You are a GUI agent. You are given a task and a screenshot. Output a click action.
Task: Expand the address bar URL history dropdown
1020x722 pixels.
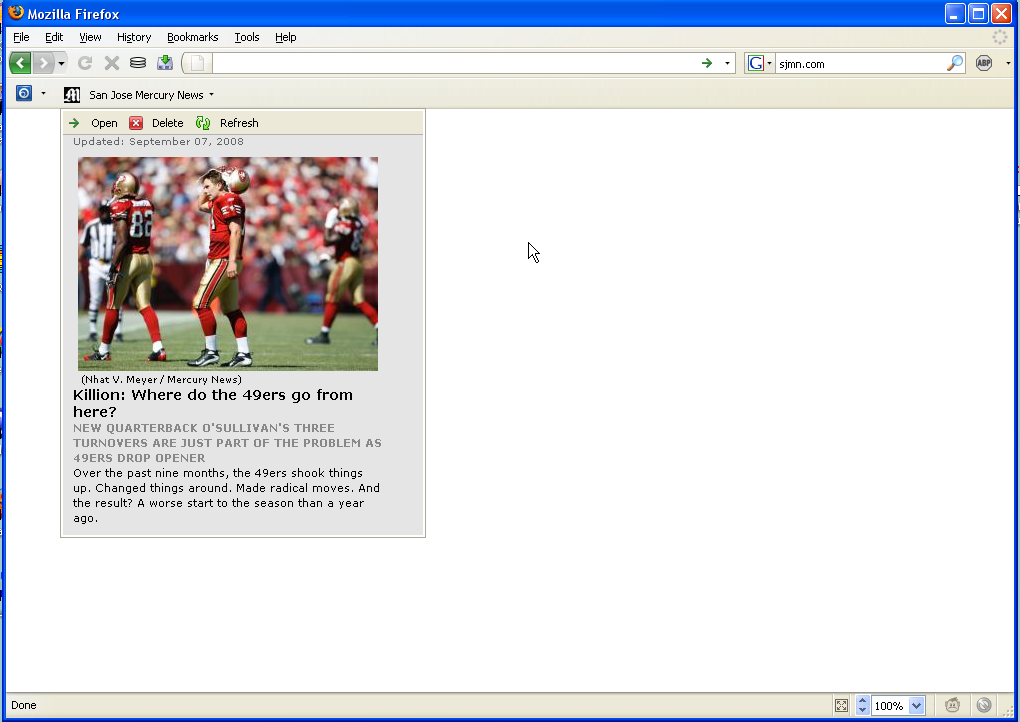click(x=727, y=63)
